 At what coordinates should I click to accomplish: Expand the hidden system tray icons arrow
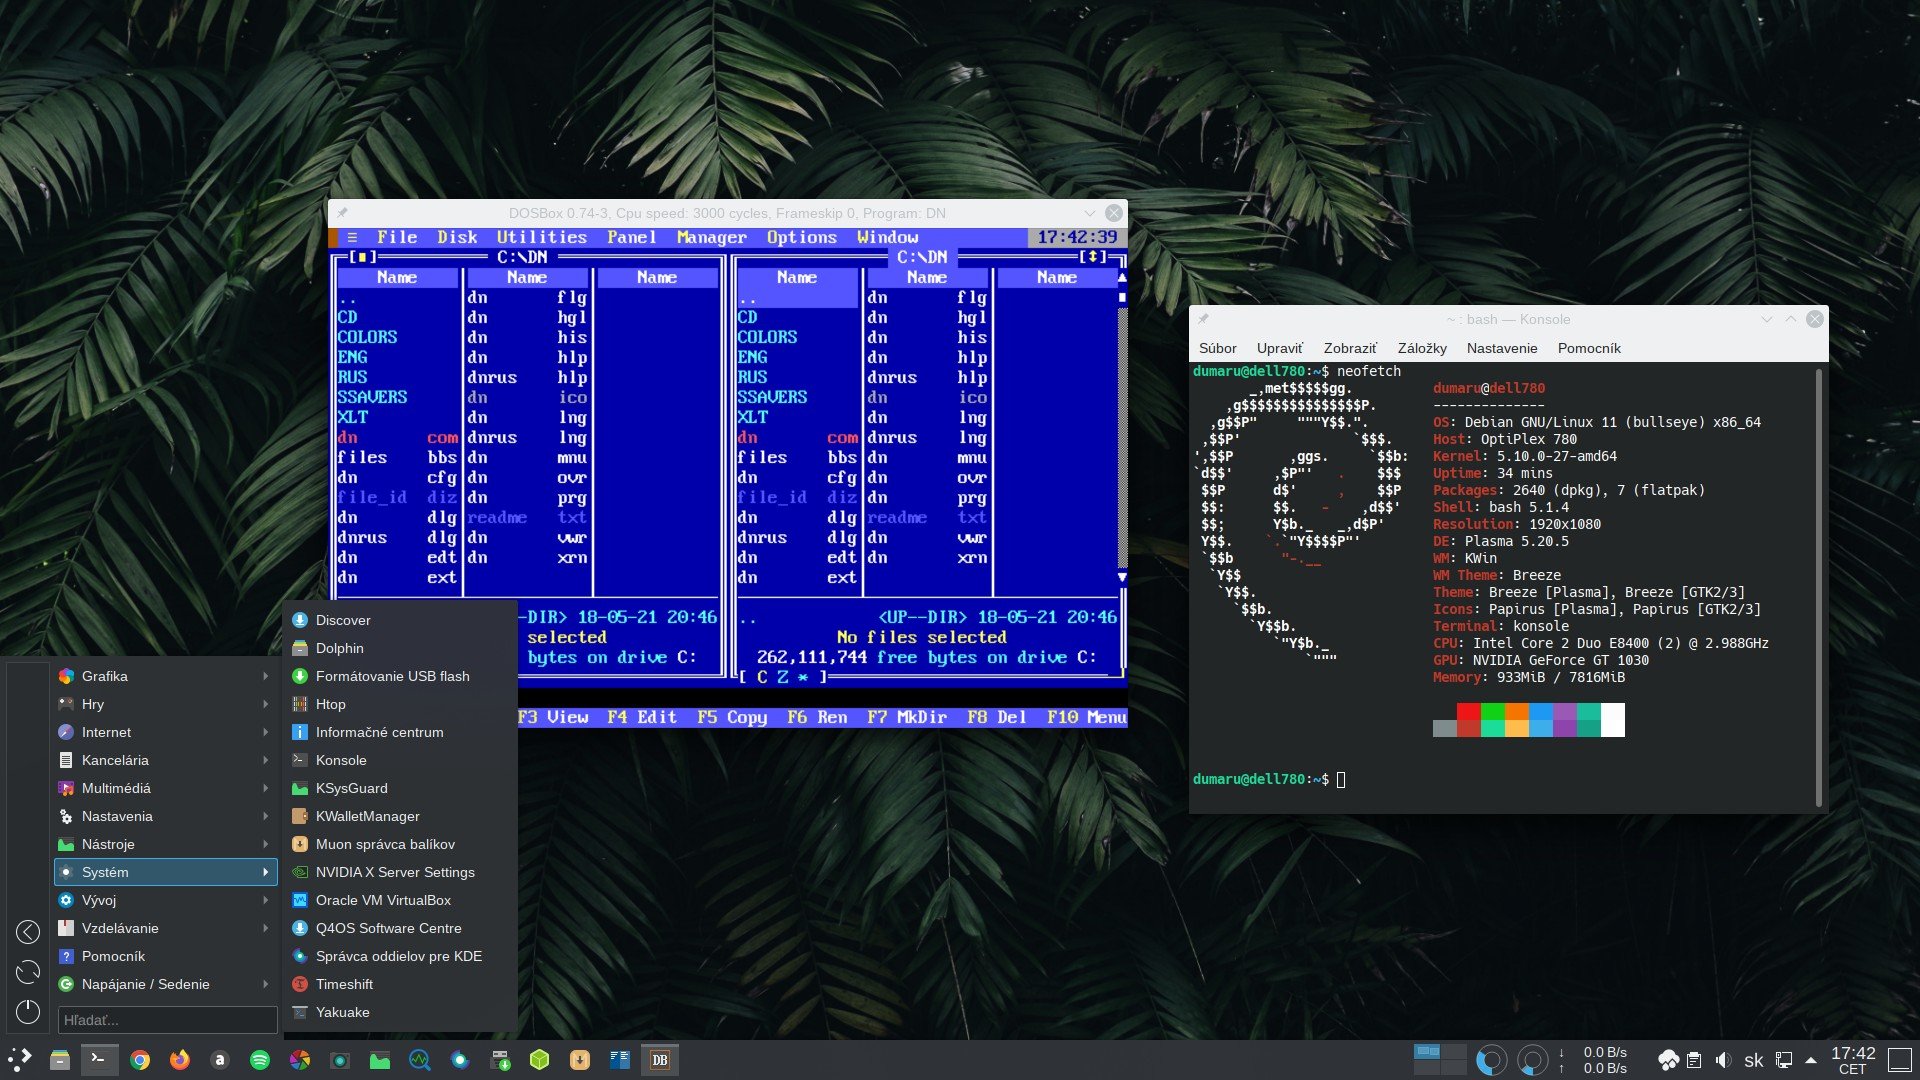1811,1060
